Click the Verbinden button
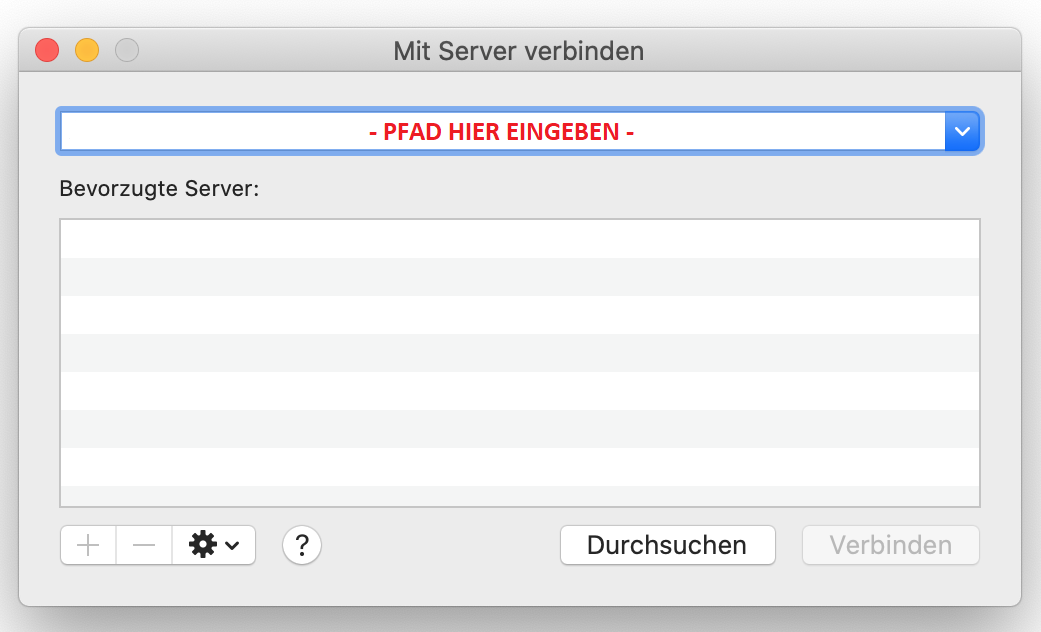The height and width of the screenshot is (632, 1041). tap(890, 545)
